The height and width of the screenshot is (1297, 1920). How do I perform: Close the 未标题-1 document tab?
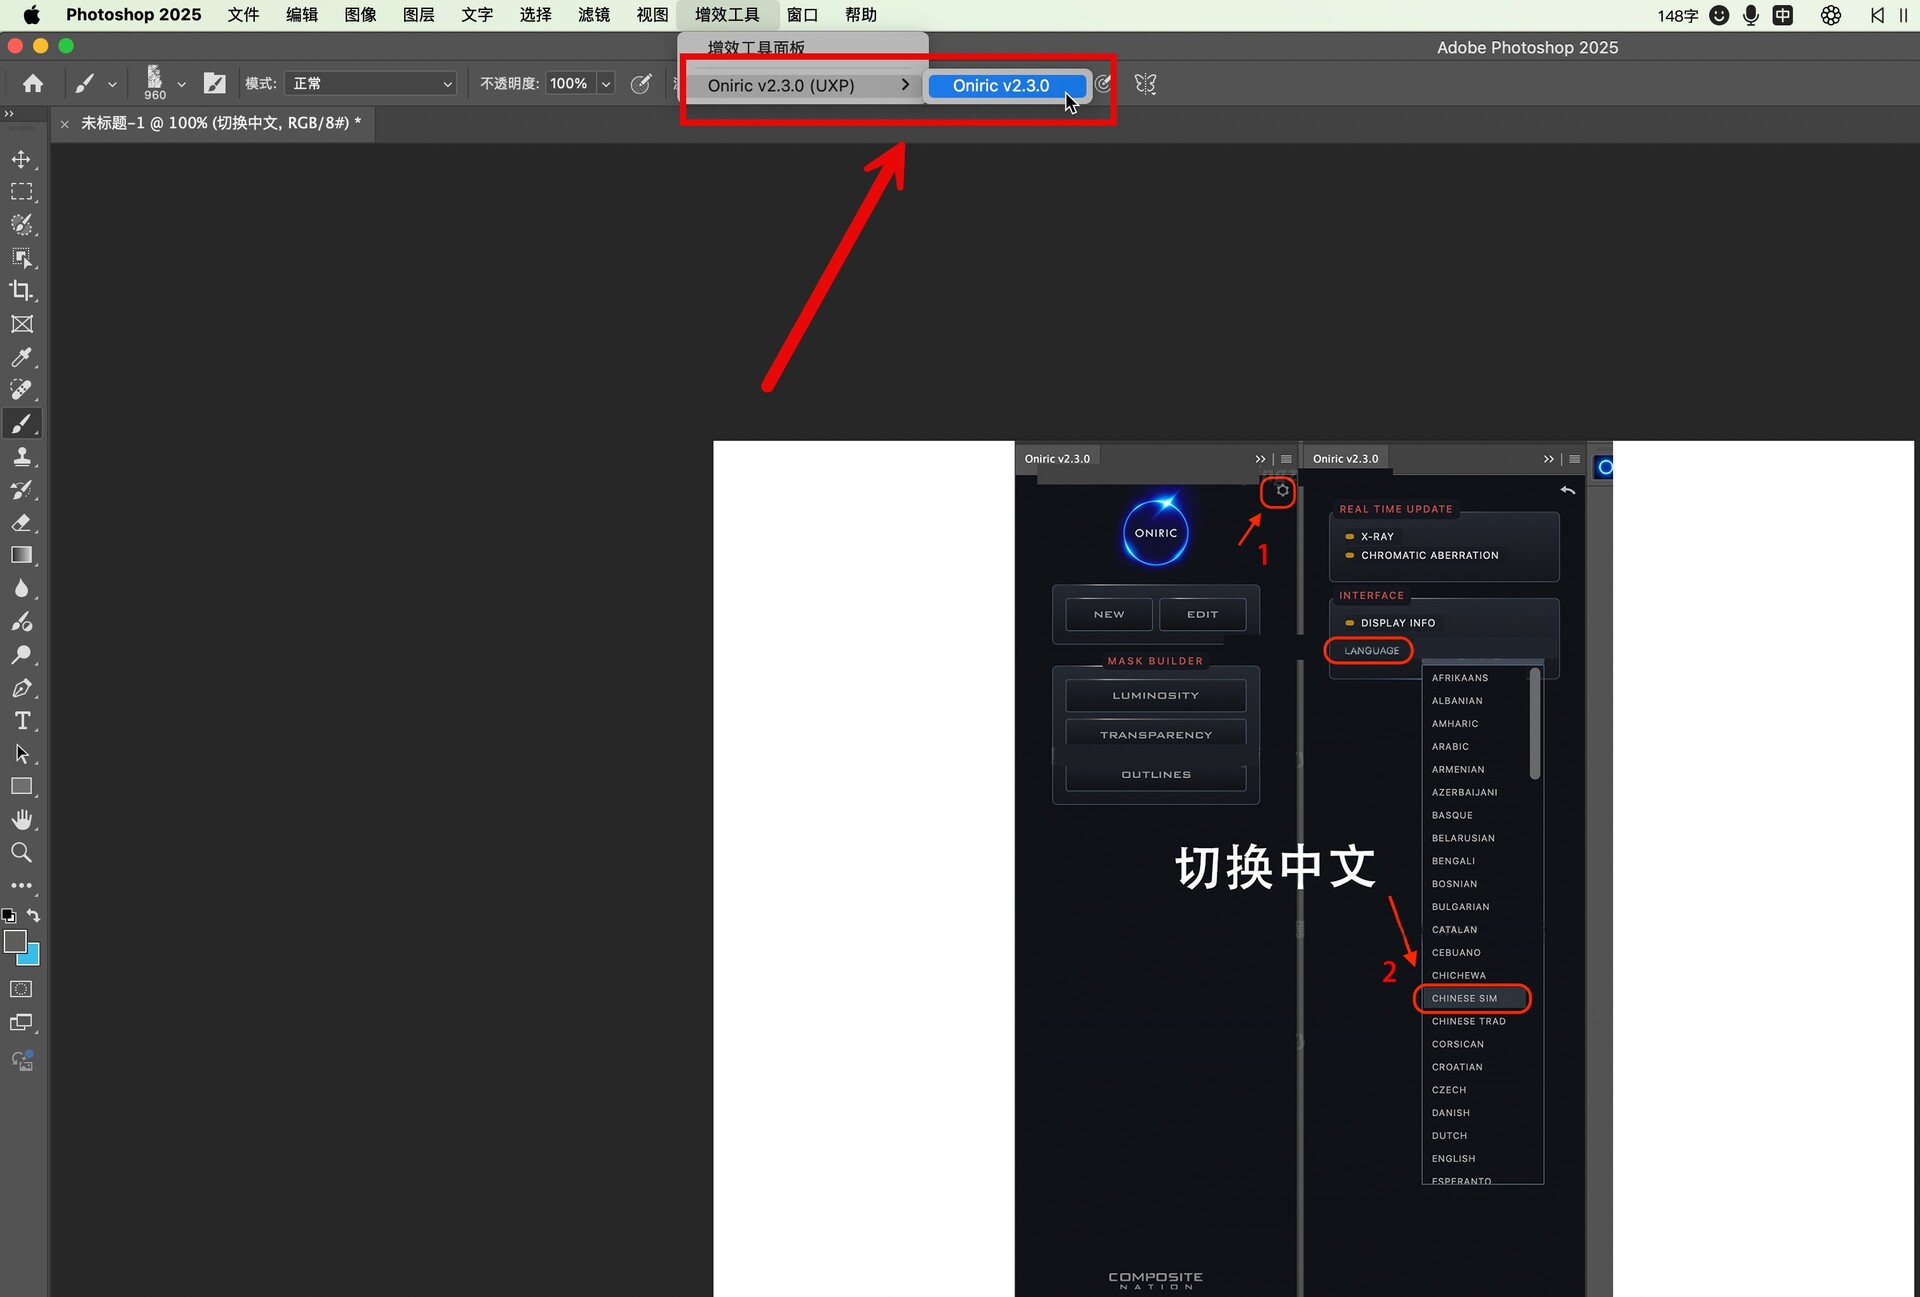tap(65, 124)
